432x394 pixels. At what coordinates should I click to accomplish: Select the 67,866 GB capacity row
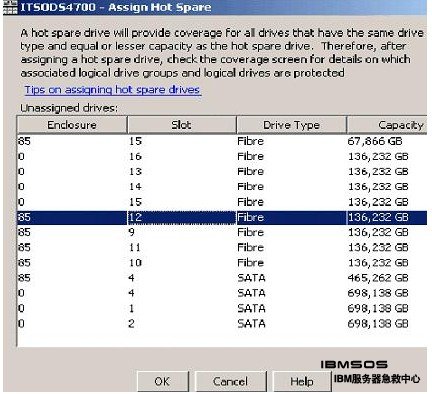(x=222, y=141)
